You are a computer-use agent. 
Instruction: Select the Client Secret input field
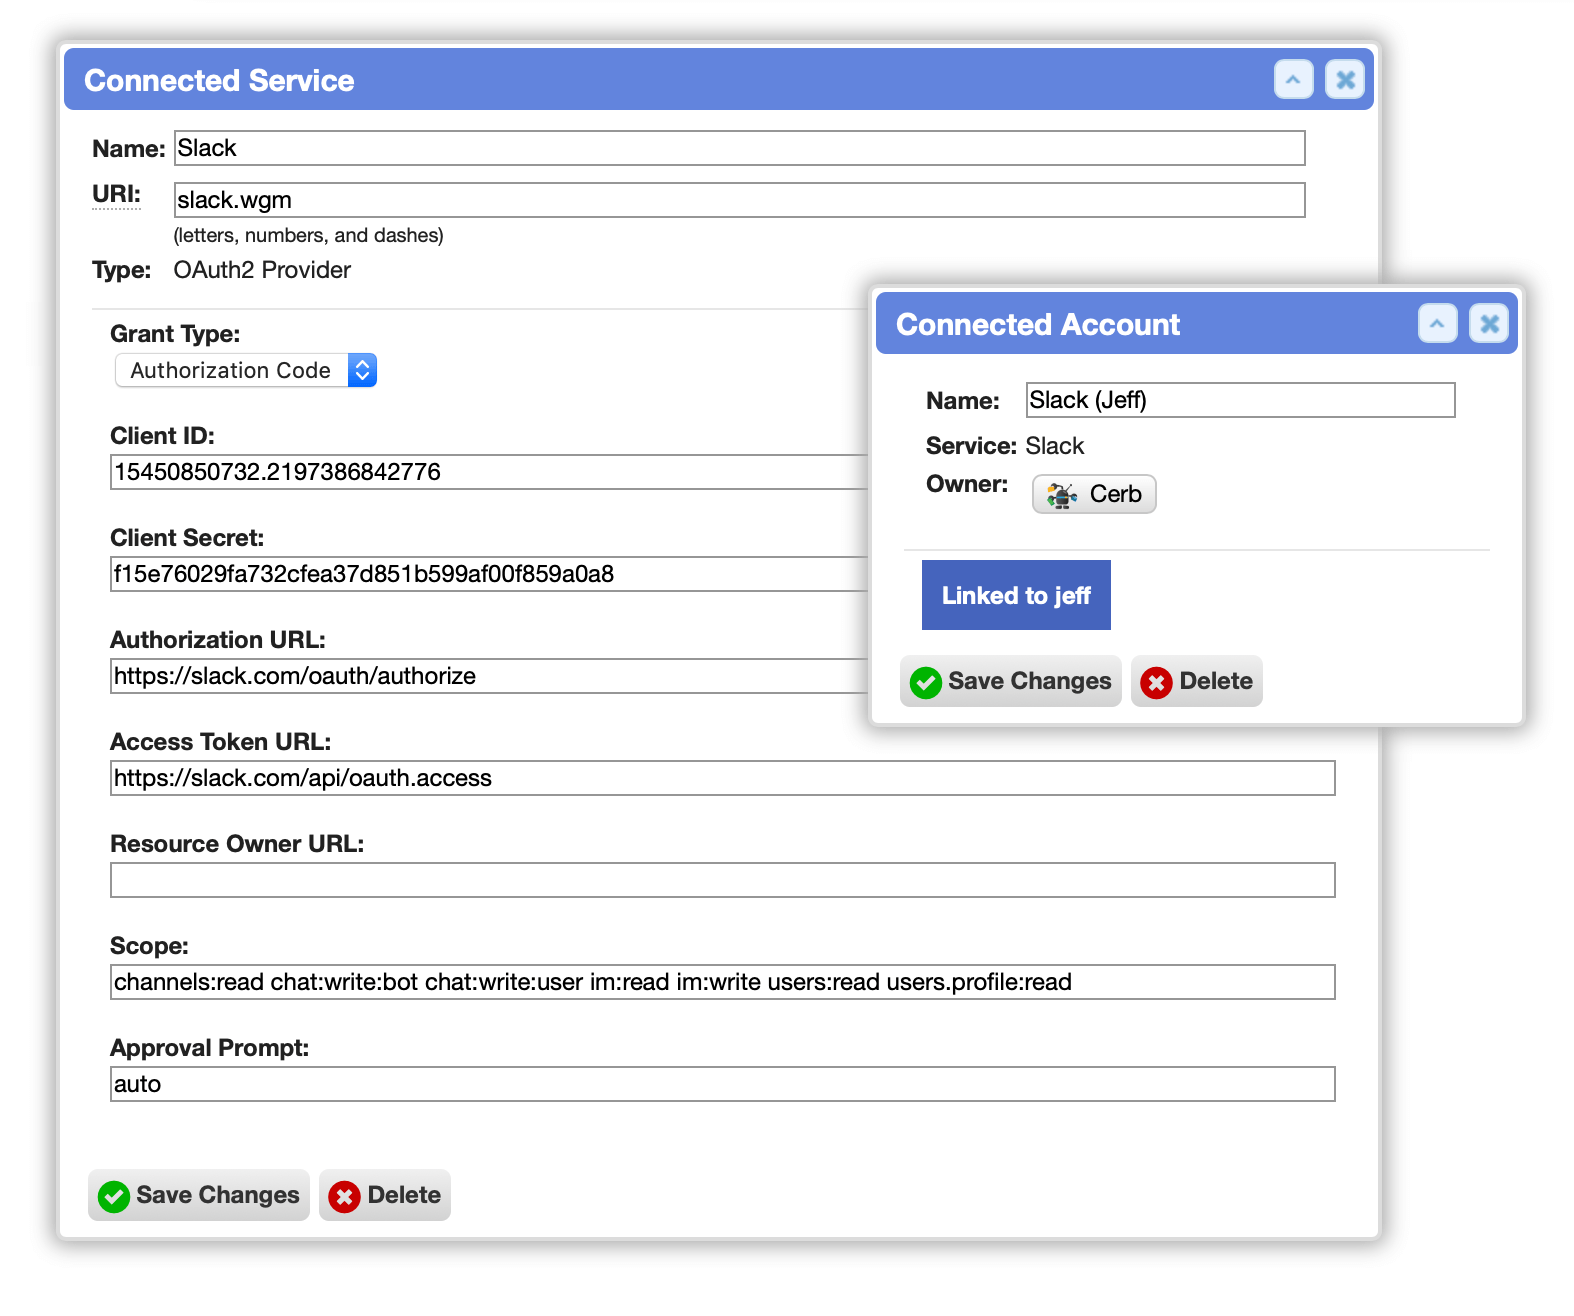[489, 574]
